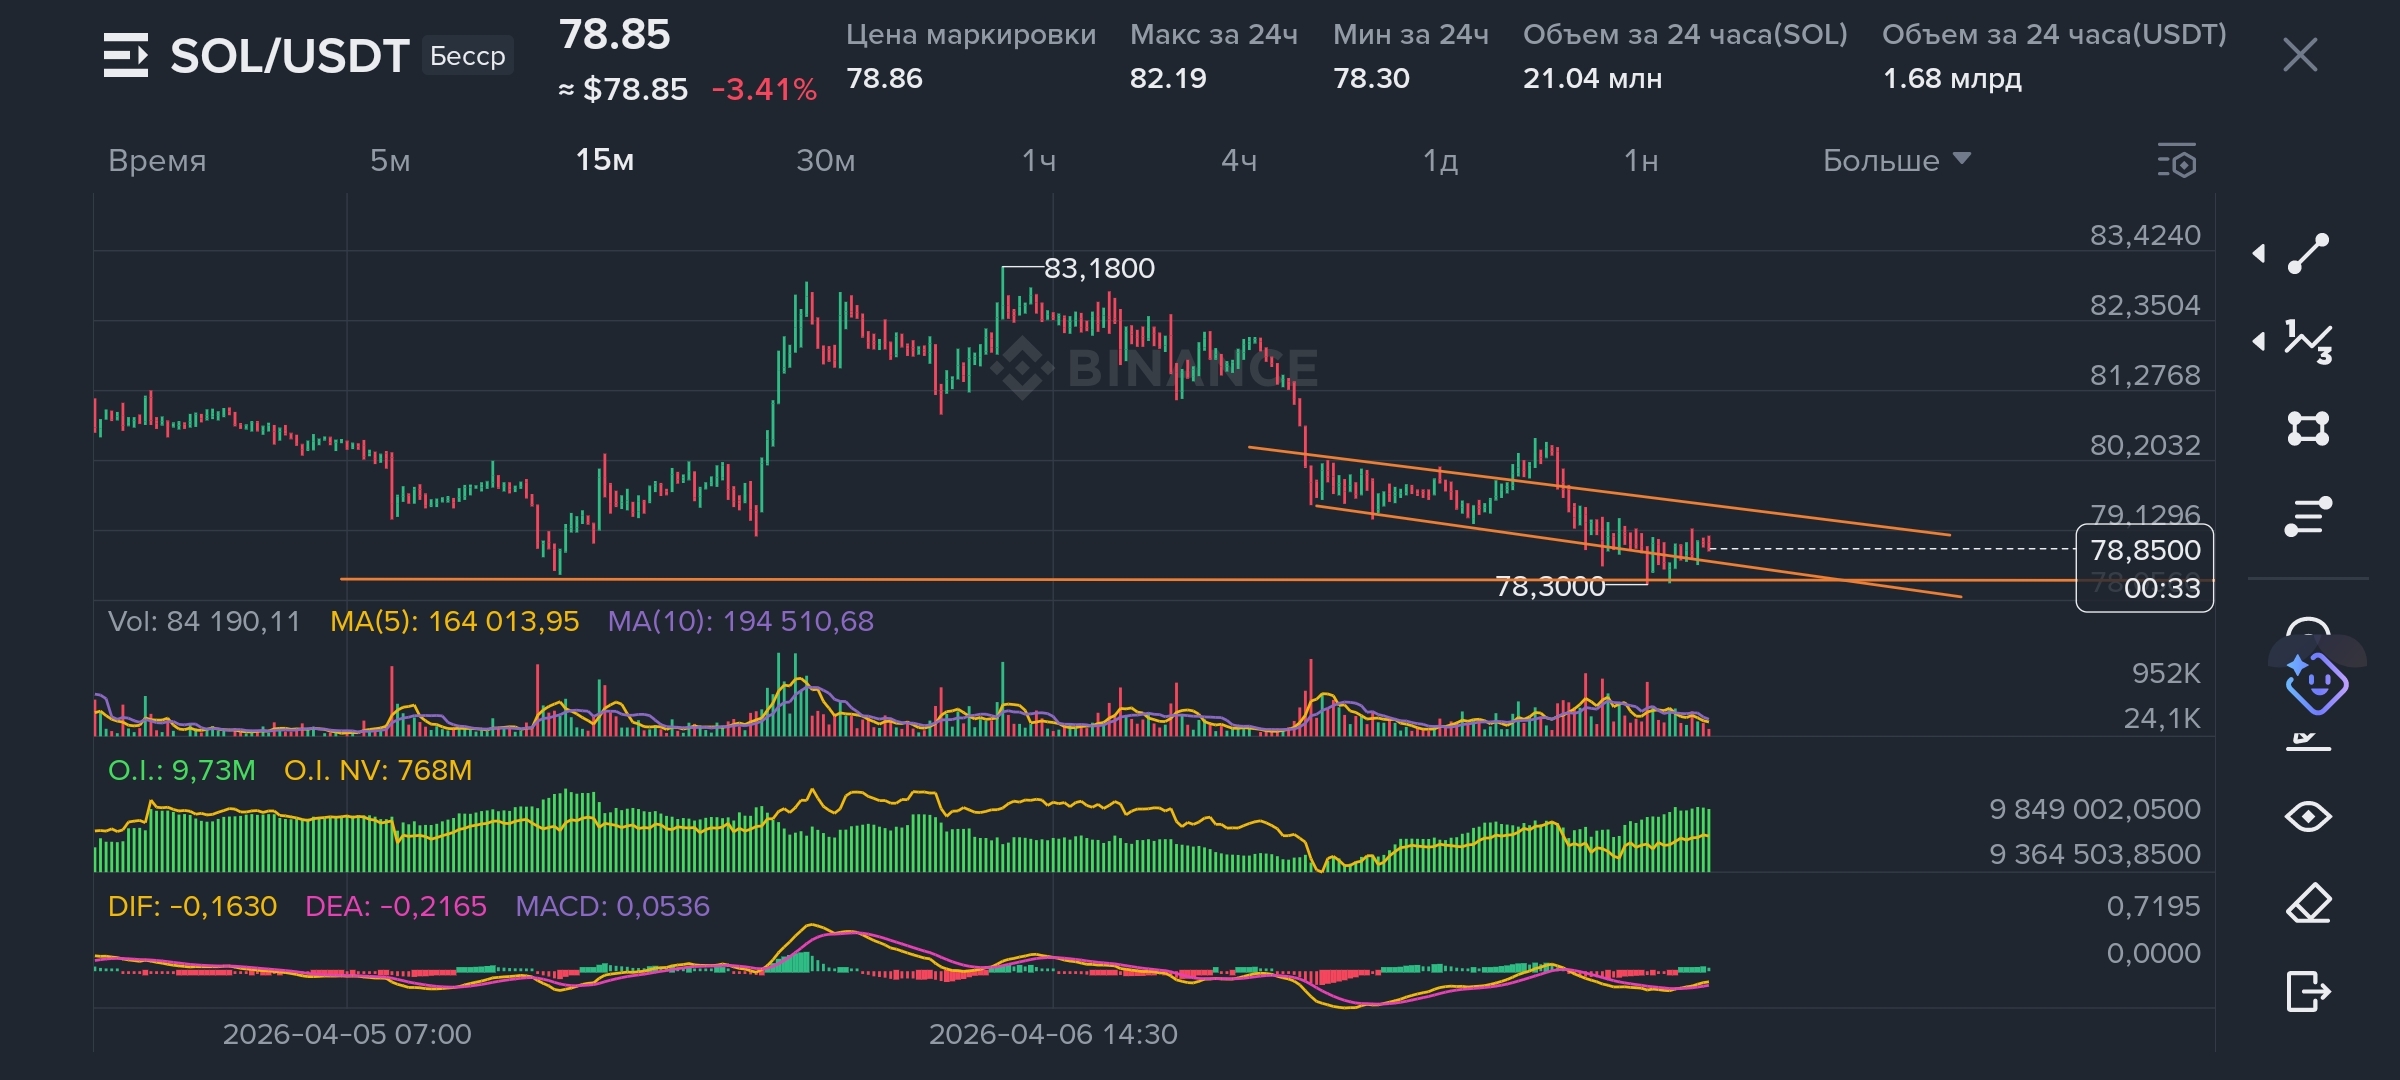The image size is (2400, 1080).
Task: Close the chart with the X button
Action: (x=2300, y=55)
